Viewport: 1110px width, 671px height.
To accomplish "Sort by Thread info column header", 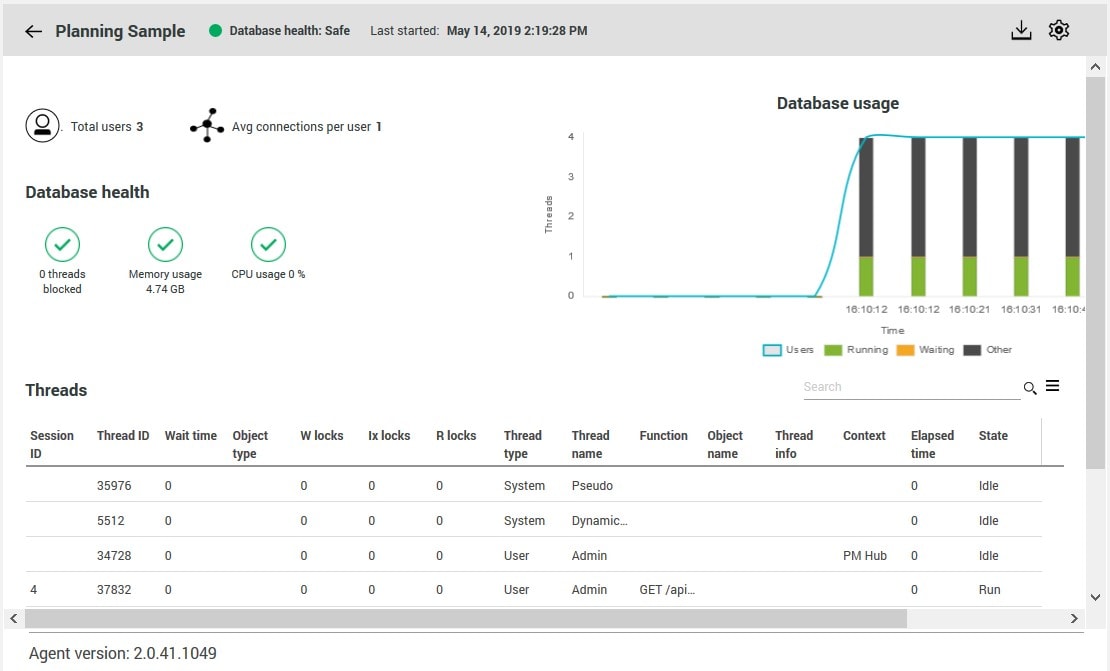I will (x=794, y=445).
